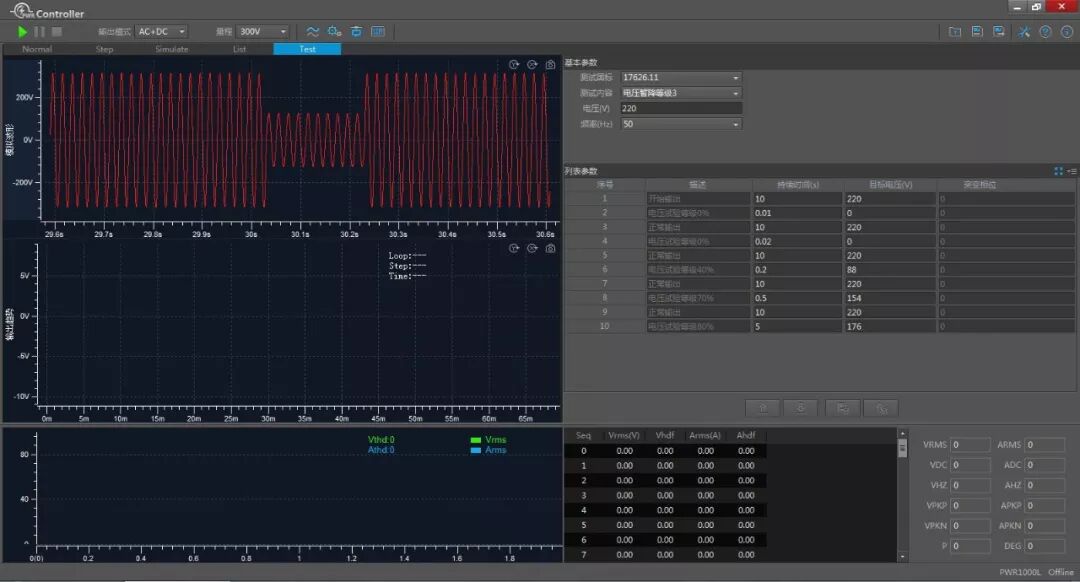Edit target voltage cell 176

tap(890, 326)
